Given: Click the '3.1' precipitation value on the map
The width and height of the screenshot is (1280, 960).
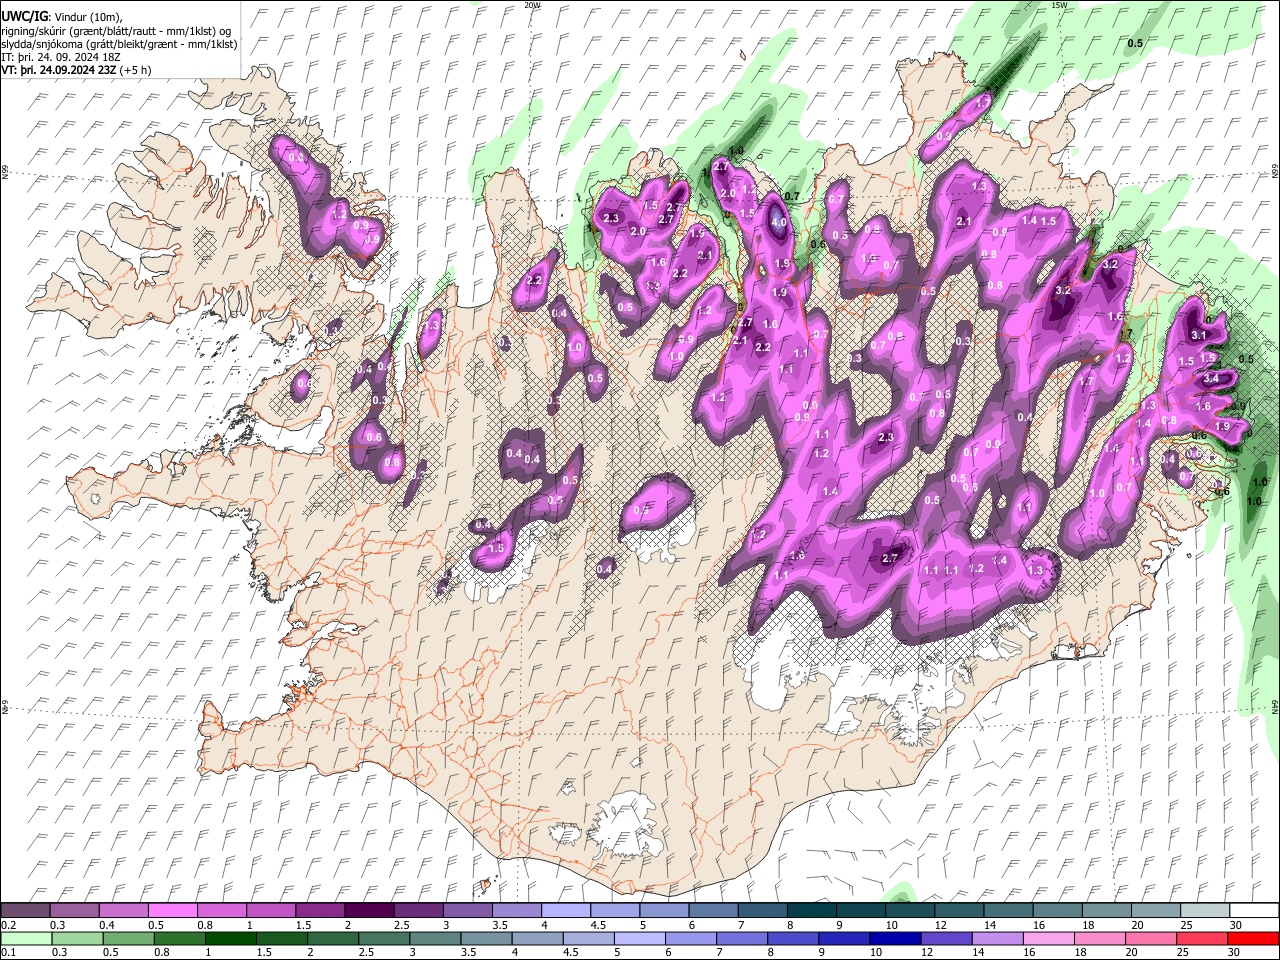Looking at the screenshot, I should 1199,335.
